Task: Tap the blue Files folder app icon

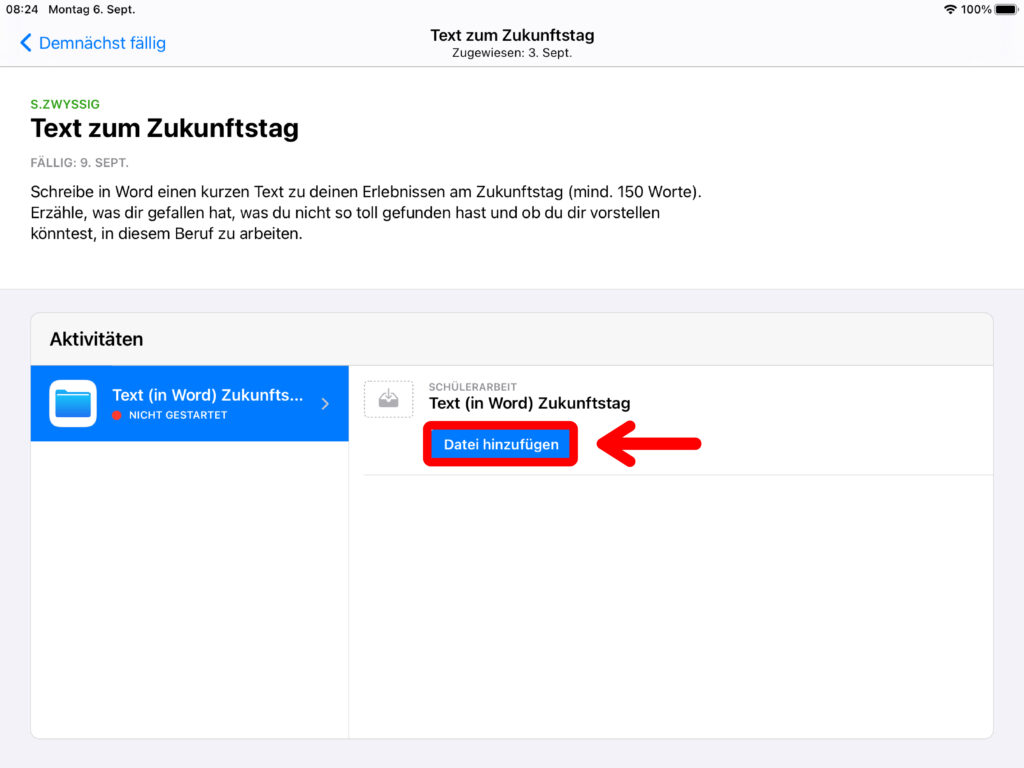Action: pos(73,403)
